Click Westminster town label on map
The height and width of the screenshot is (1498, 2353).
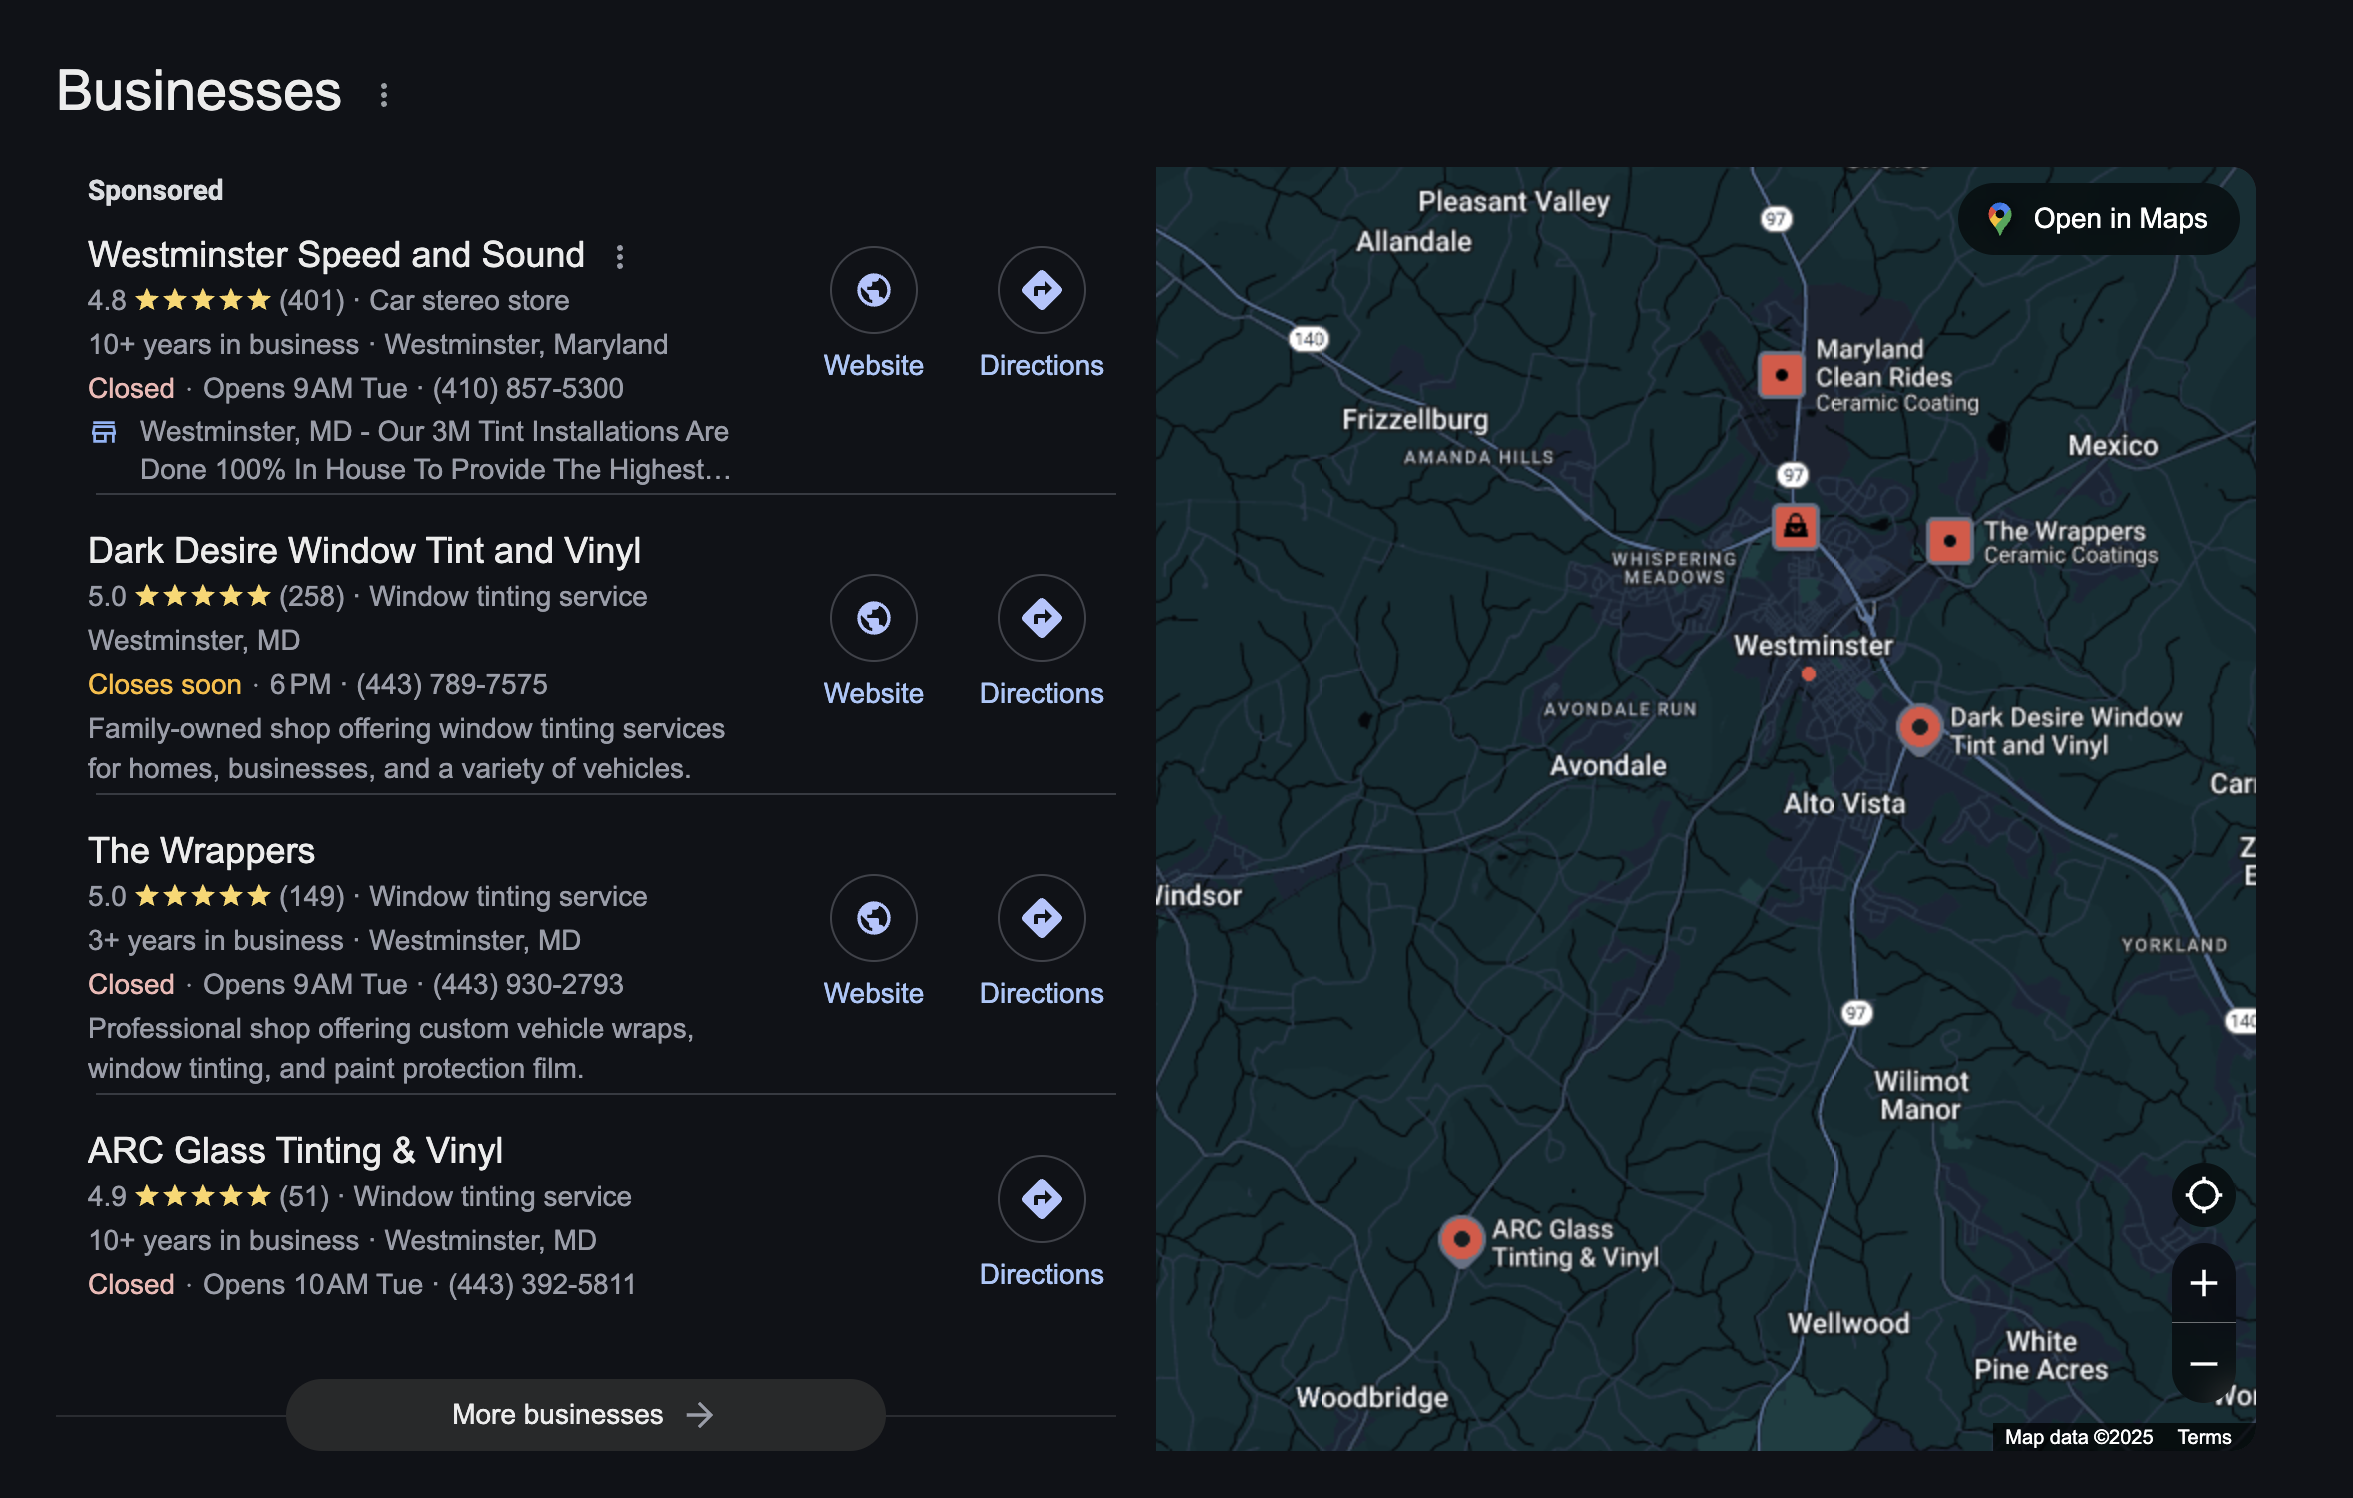pyautogui.click(x=1812, y=646)
